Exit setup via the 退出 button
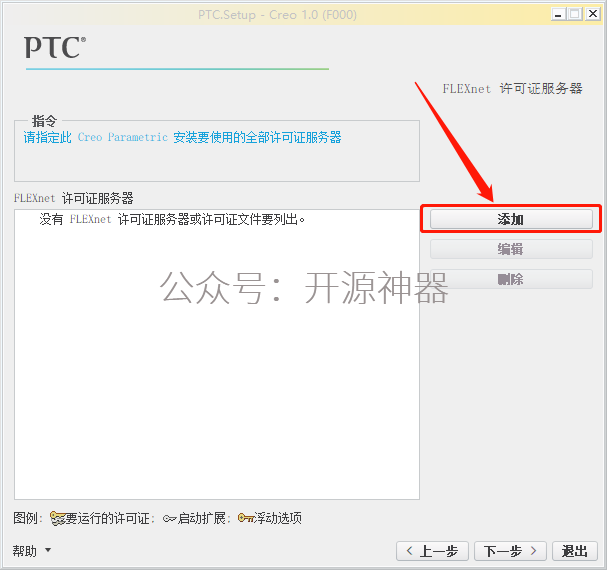This screenshot has width=607, height=570. coord(574,551)
